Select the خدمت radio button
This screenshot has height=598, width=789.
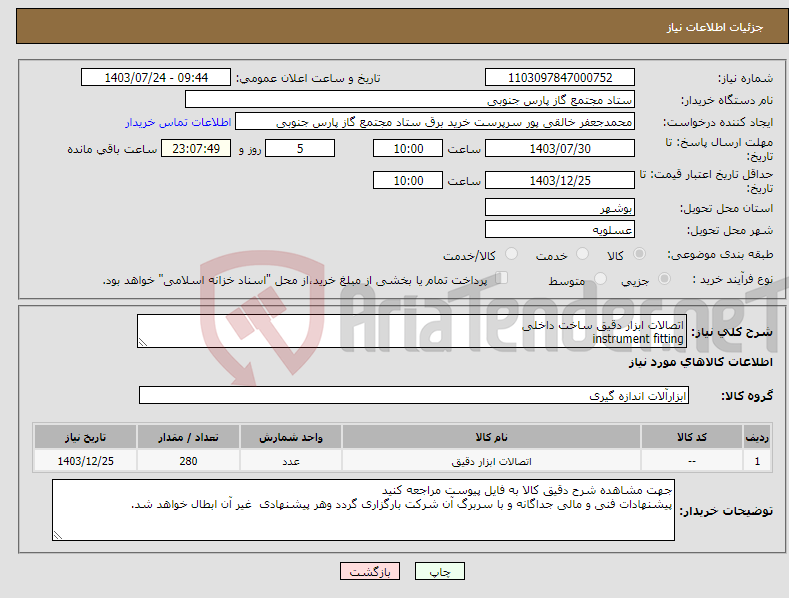pos(582,254)
